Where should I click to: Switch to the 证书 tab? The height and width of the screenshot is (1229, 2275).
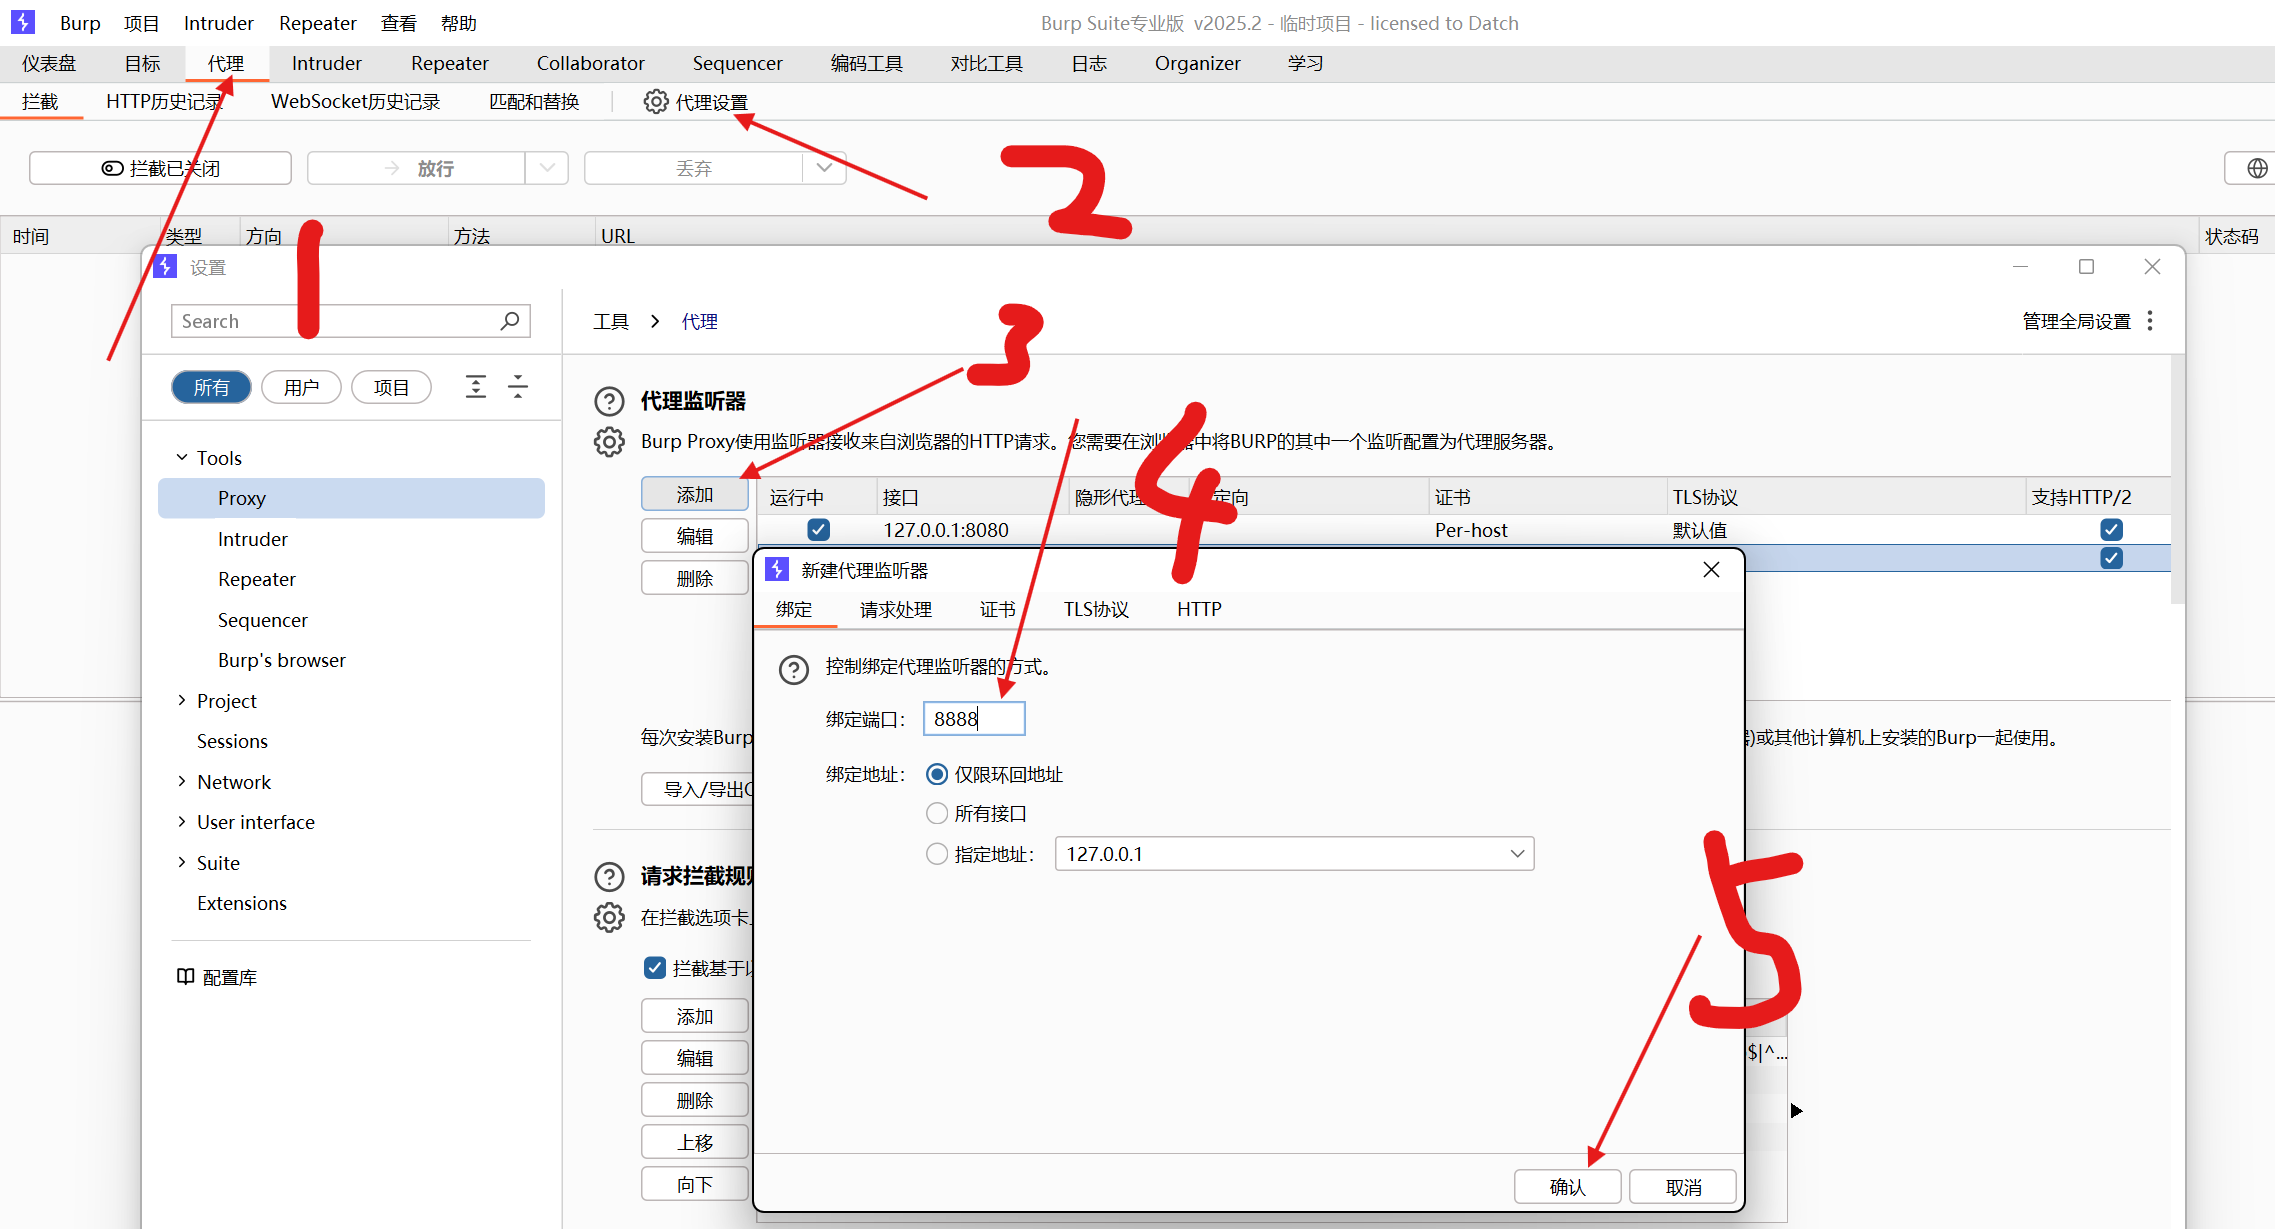click(997, 610)
